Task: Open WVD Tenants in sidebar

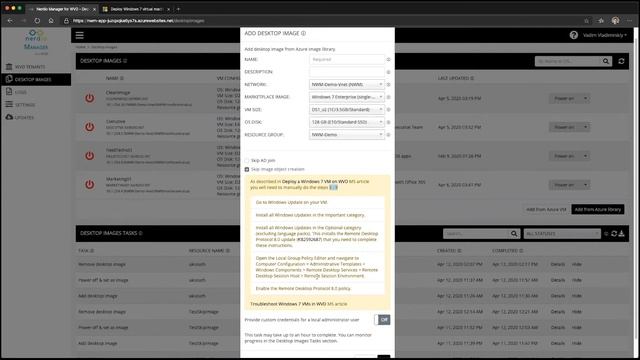Action: click(30, 67)
